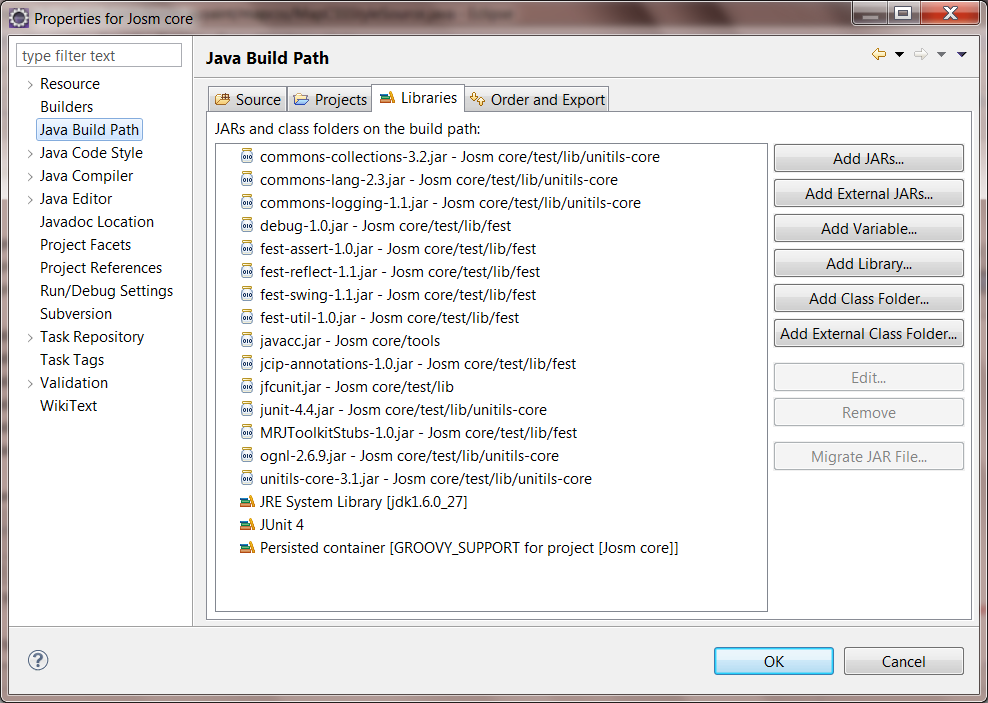Click the jar icon beside jfcunit.jar
Image resolution: width=988 pixels, height=703 pixels.
[247, 387]
